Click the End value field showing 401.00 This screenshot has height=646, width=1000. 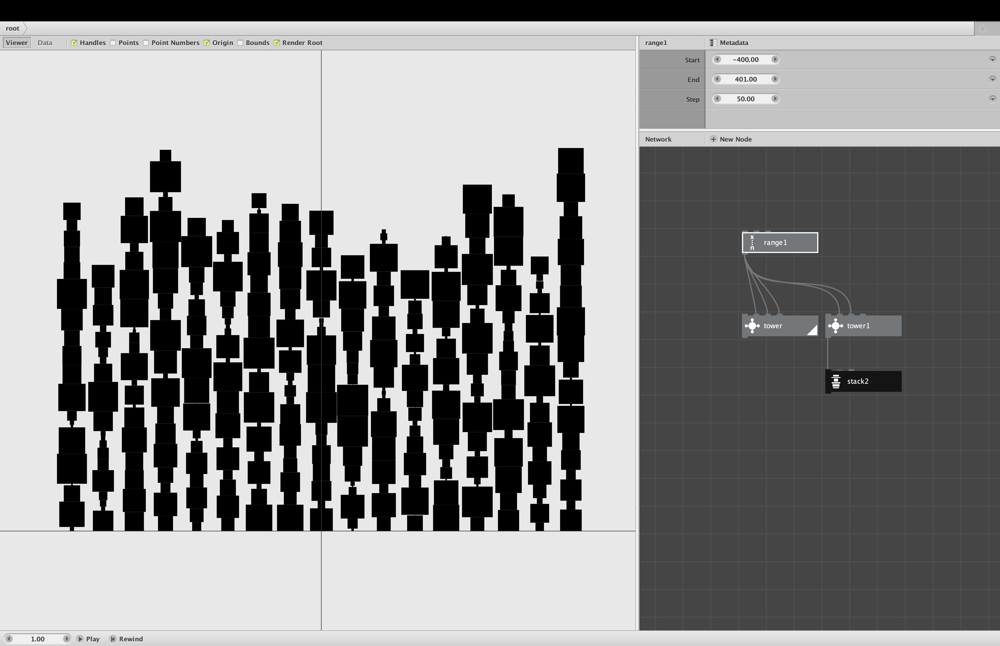746,79
